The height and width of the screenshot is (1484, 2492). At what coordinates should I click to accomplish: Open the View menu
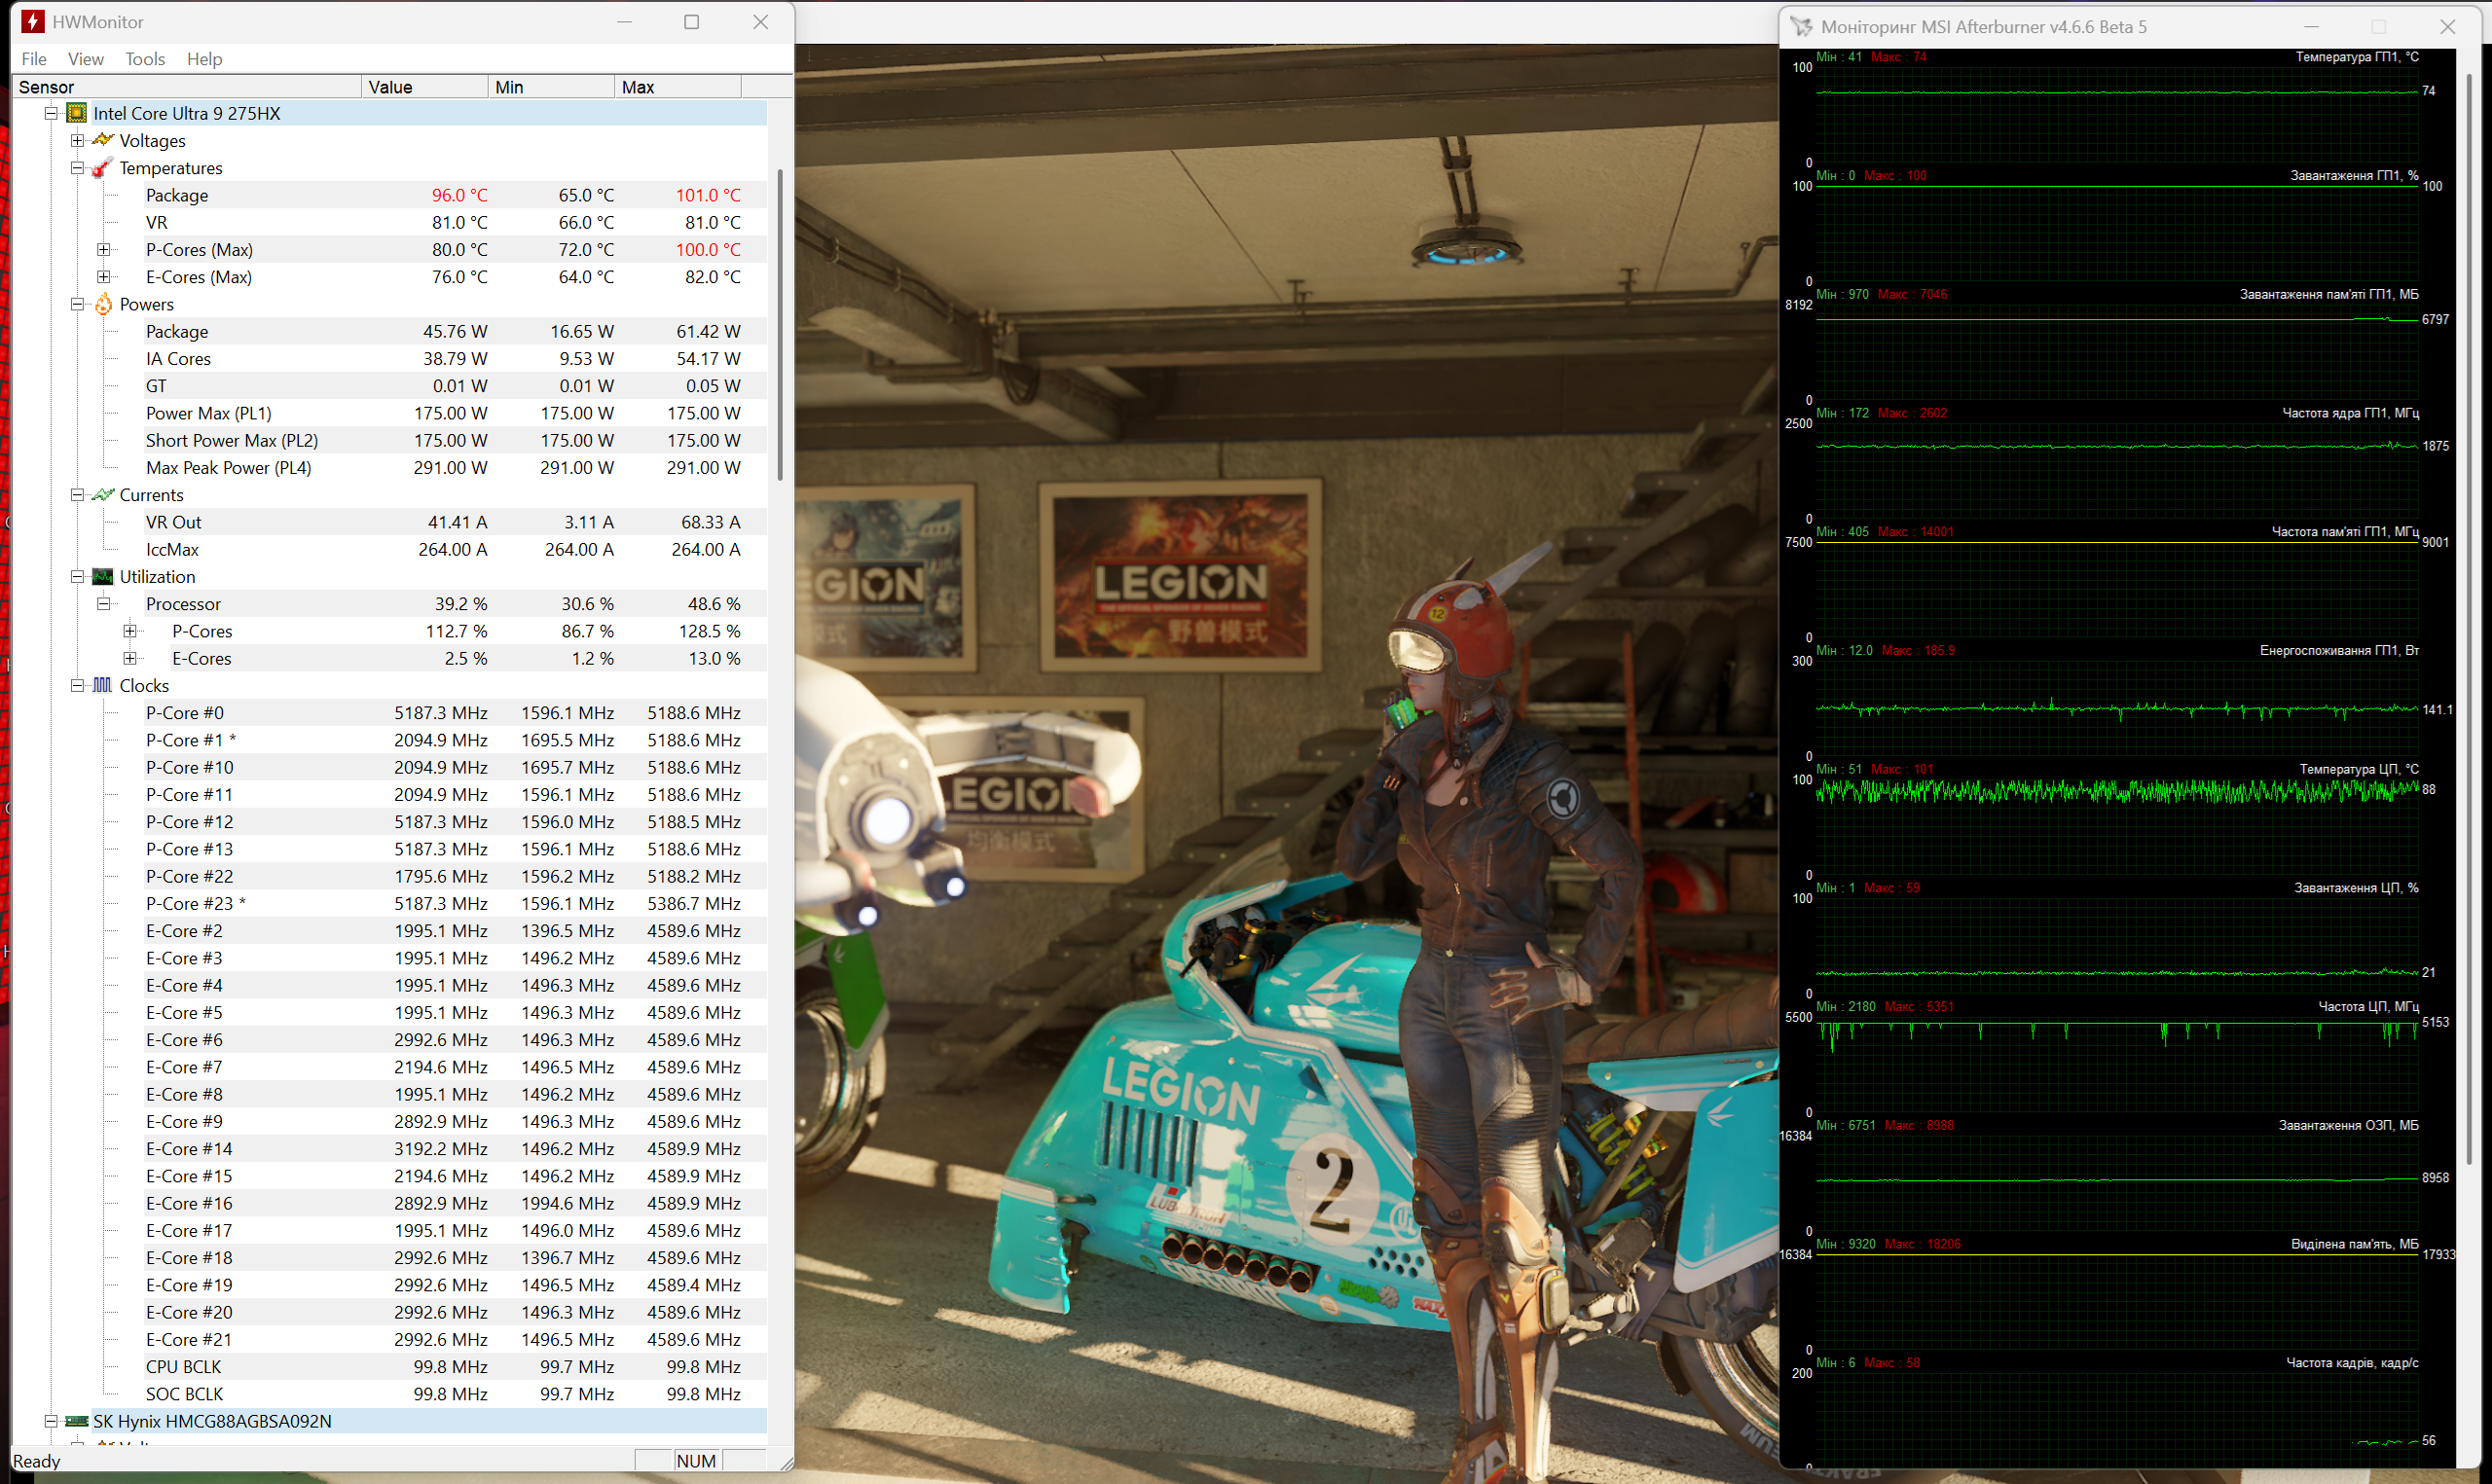(85, 59)
